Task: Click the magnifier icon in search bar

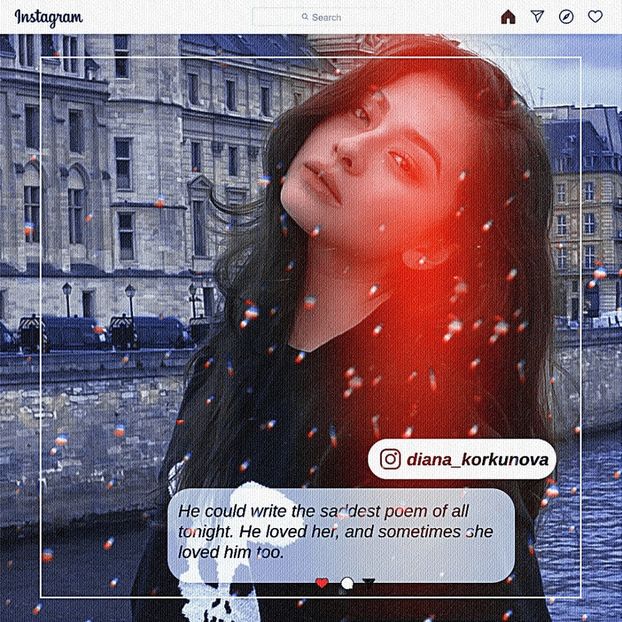Action: pos(305,17)
